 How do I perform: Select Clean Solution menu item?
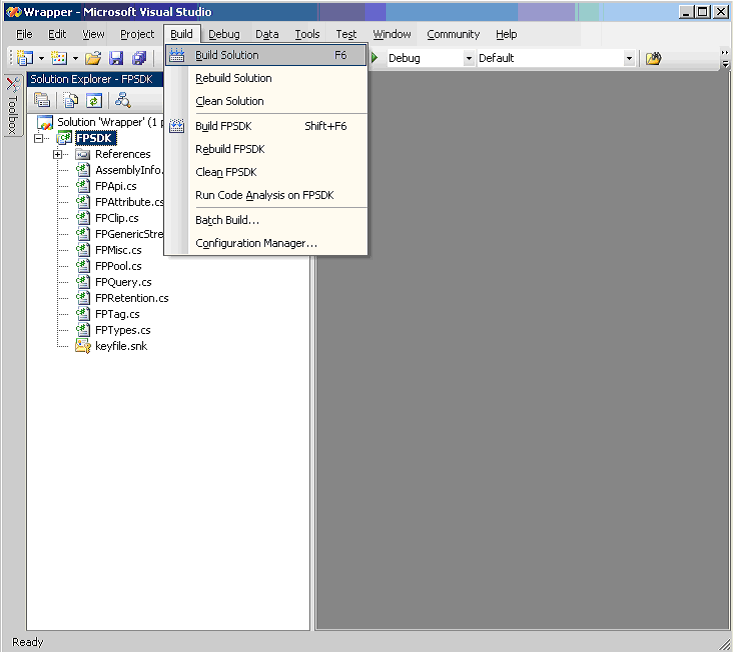(266, 101)
